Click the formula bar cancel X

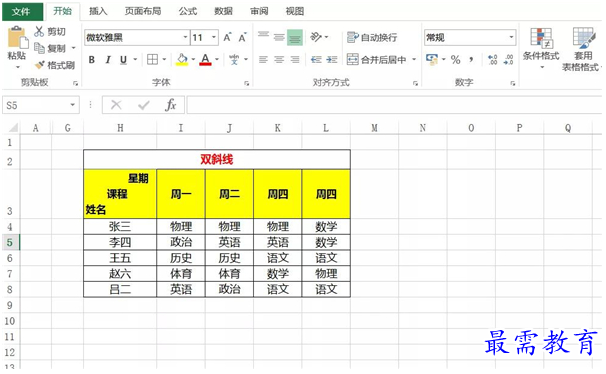coord(116,105)
